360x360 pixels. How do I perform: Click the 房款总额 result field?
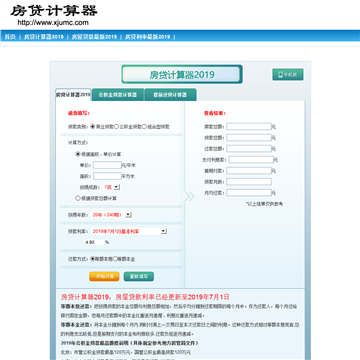[249, 127]
